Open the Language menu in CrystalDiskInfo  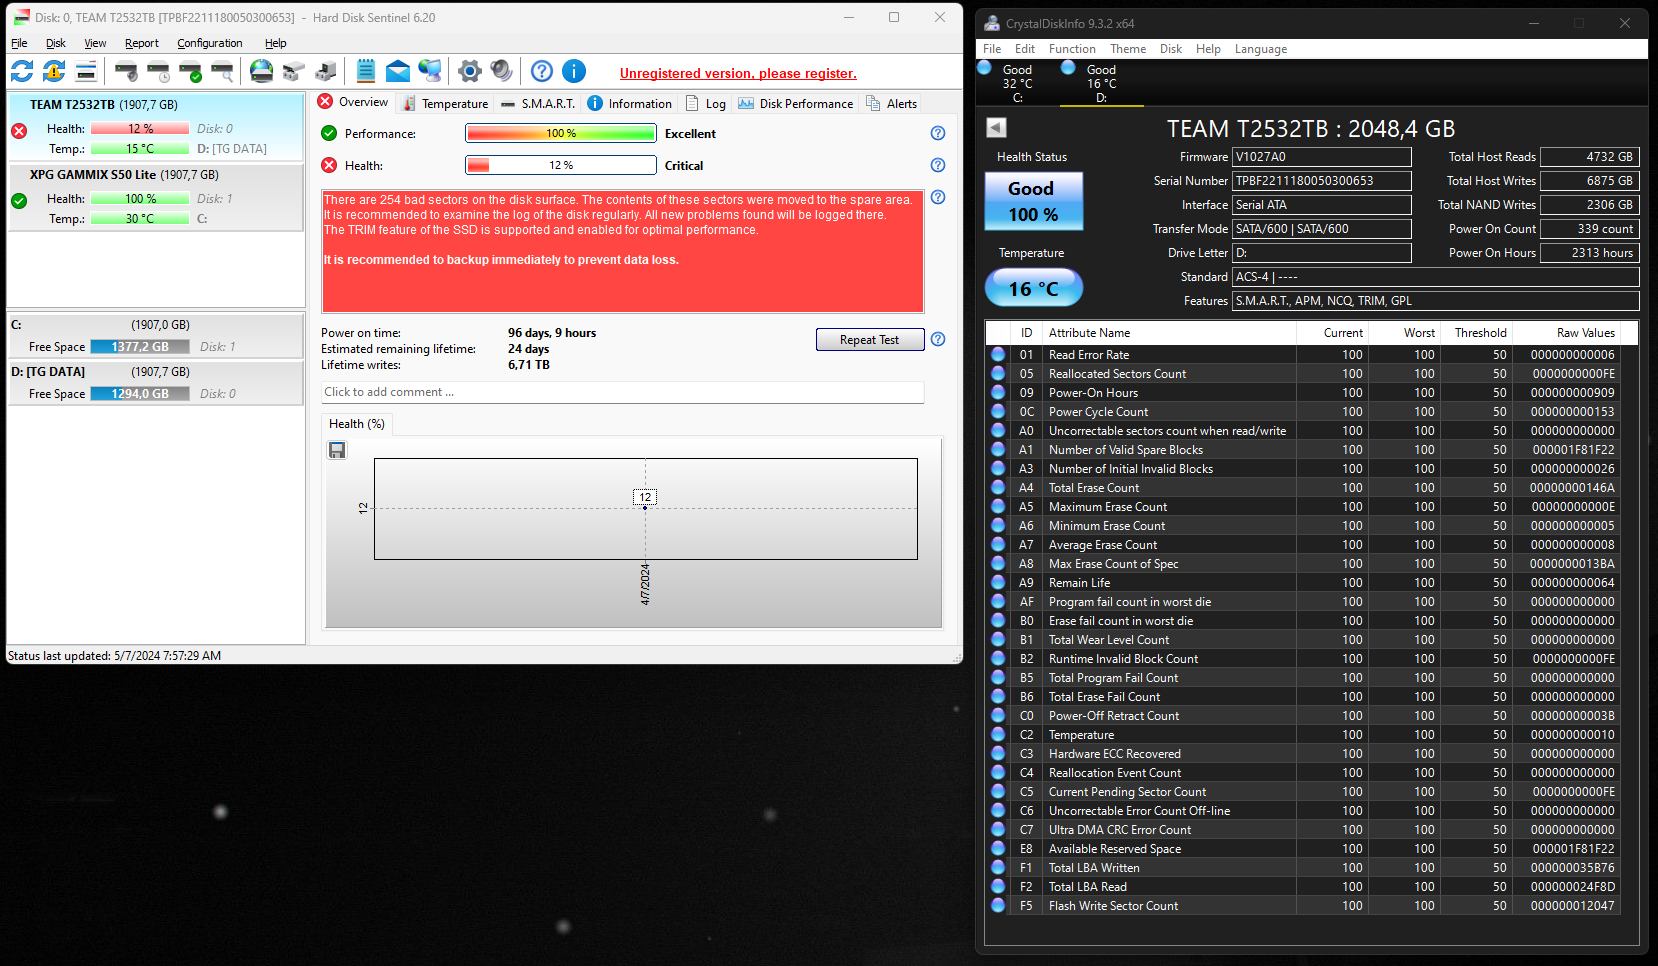[x=1261, y=49]
